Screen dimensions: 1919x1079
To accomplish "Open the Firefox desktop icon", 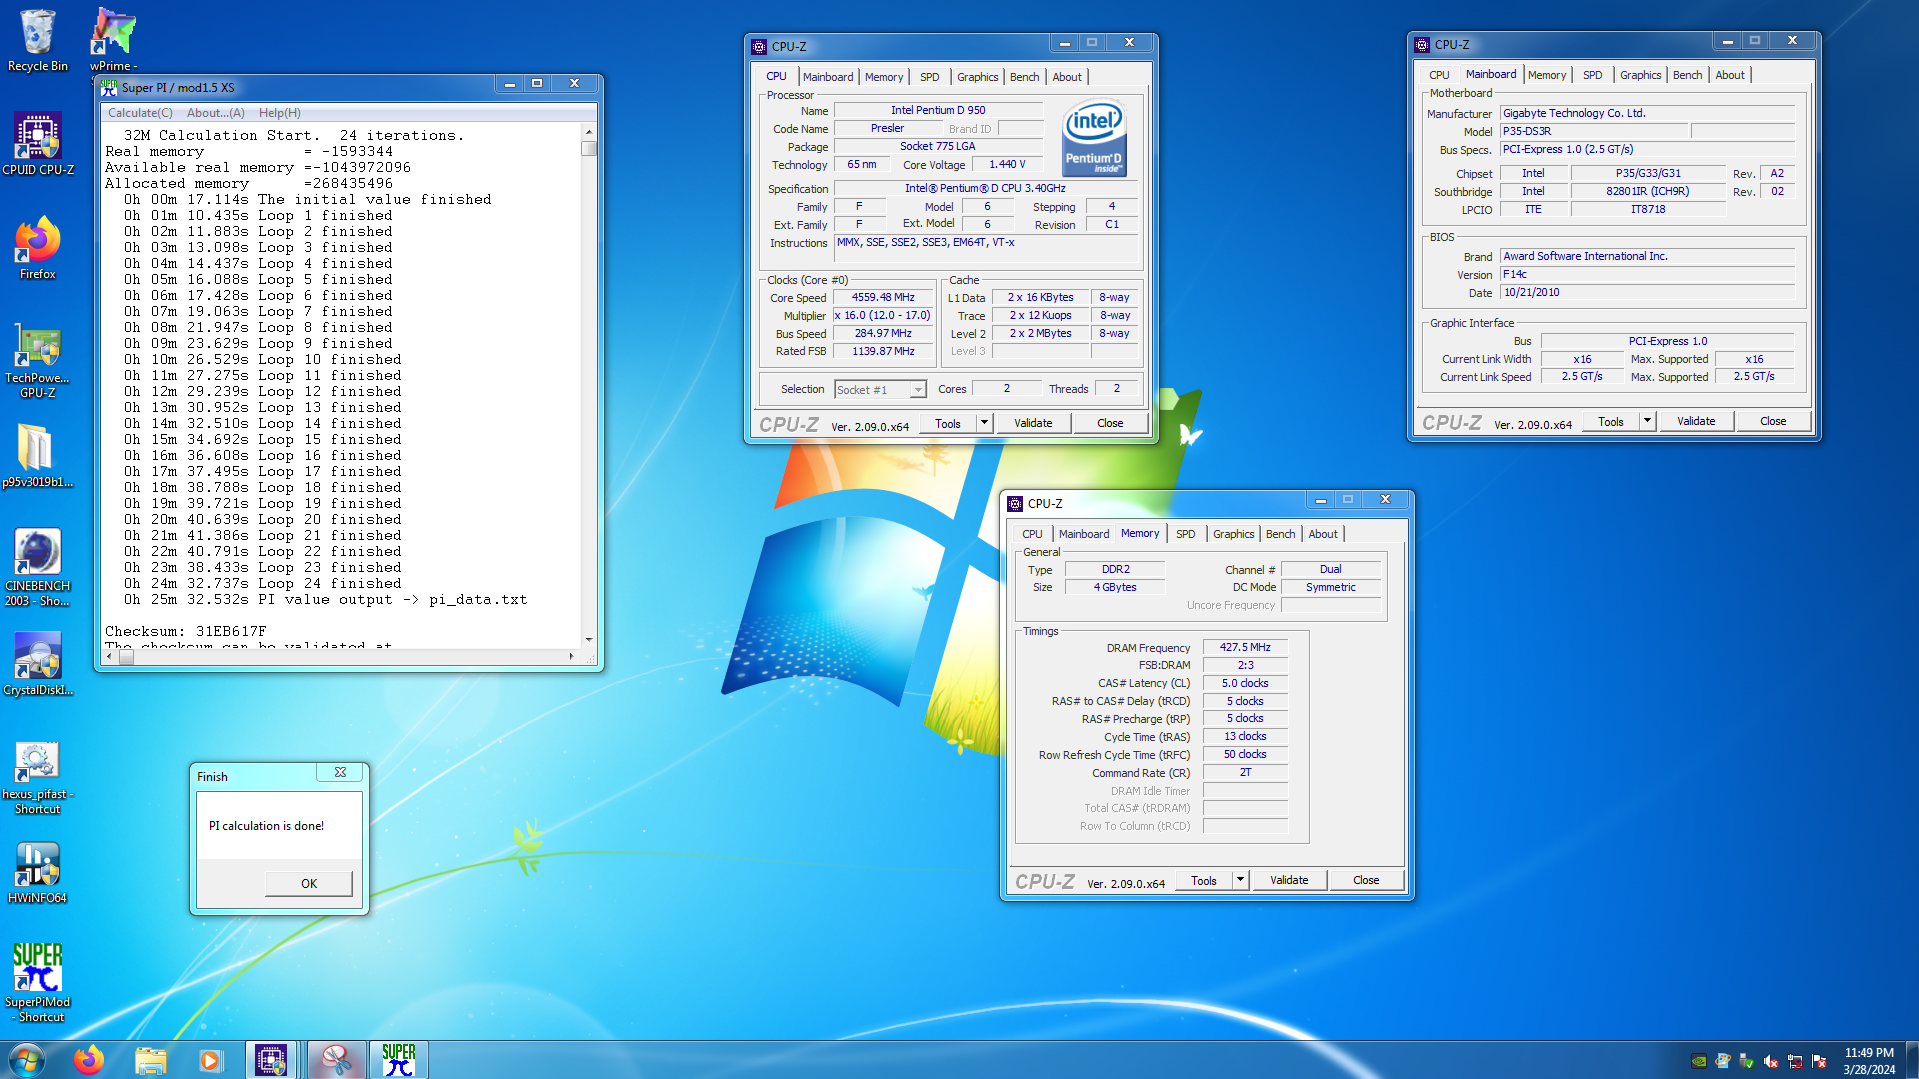I will [37, 248].
